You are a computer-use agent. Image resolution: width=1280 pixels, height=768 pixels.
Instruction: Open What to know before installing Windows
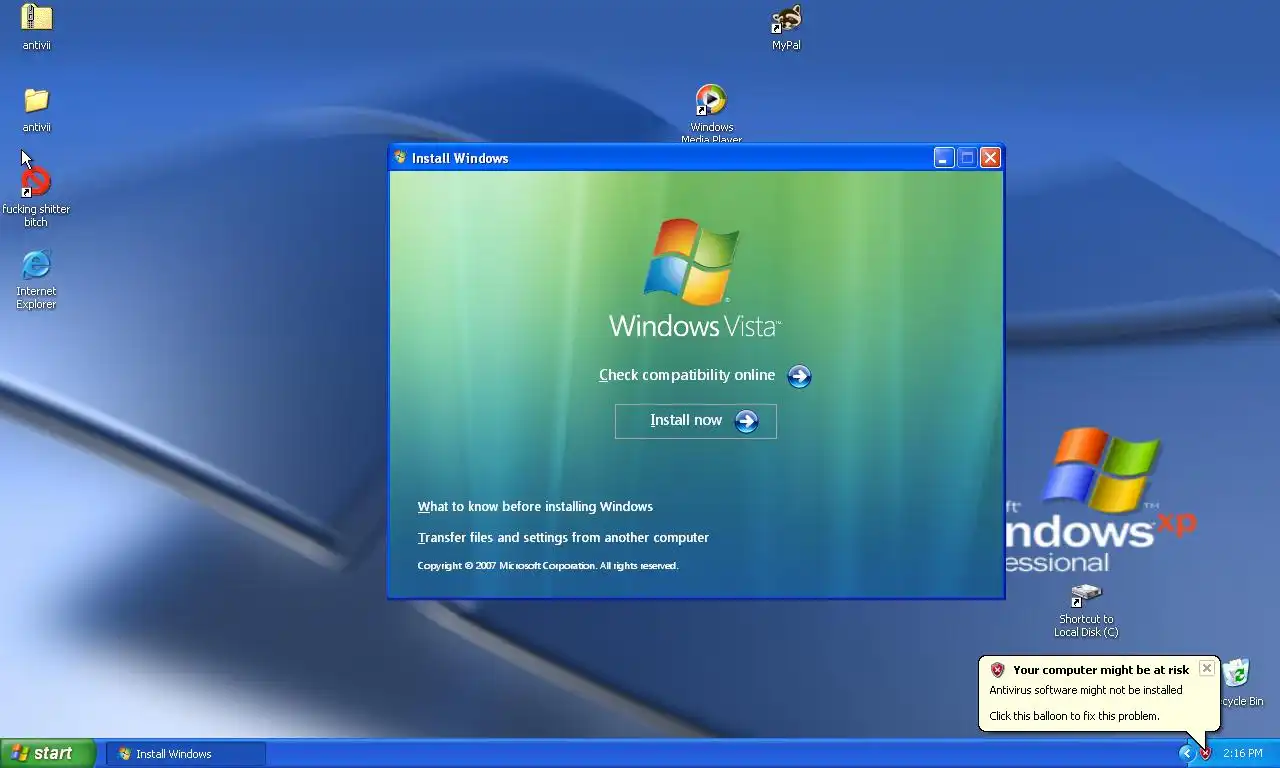535,507
